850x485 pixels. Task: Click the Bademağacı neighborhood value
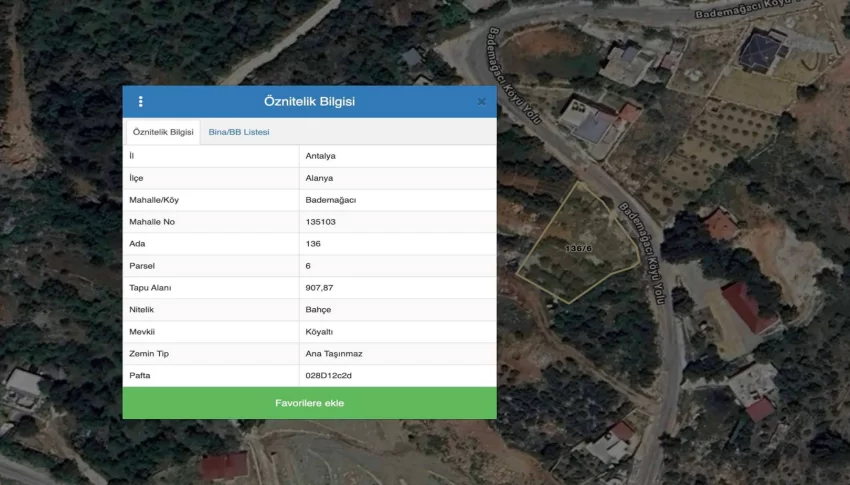coord(331,200)
